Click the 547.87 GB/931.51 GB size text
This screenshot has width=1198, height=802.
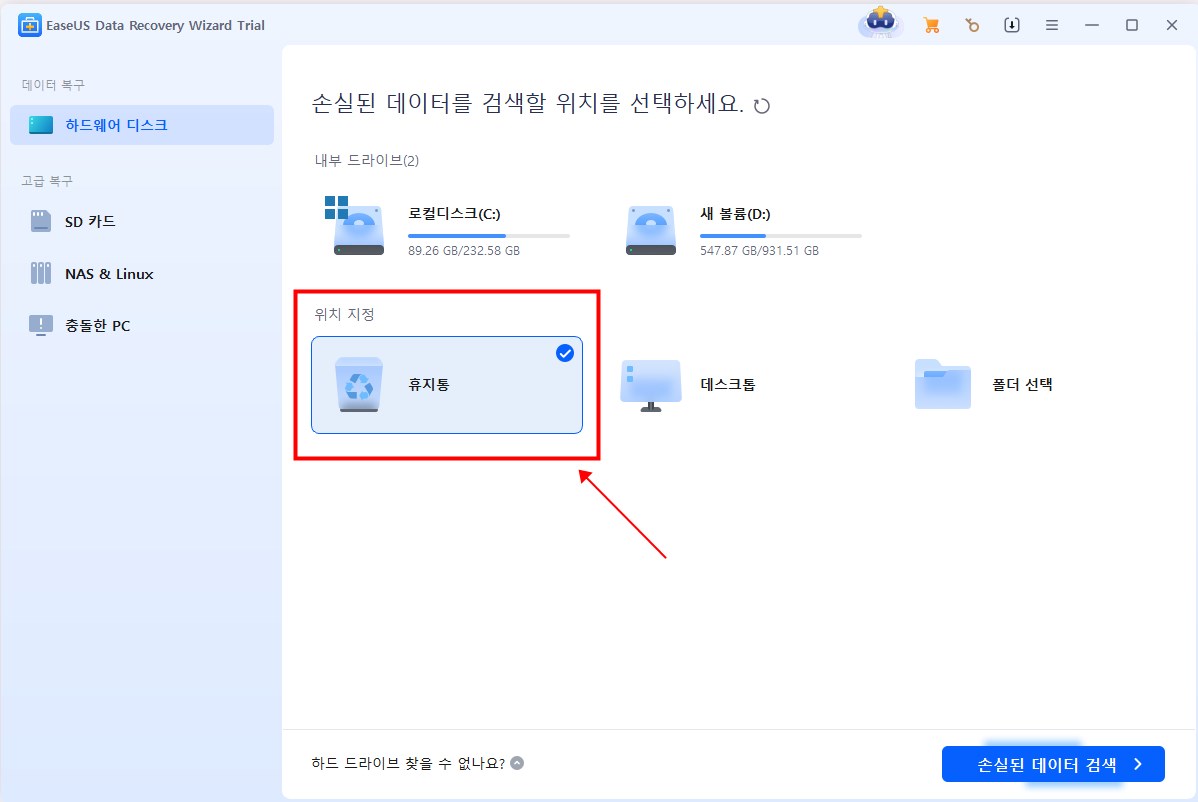(759, 251)
